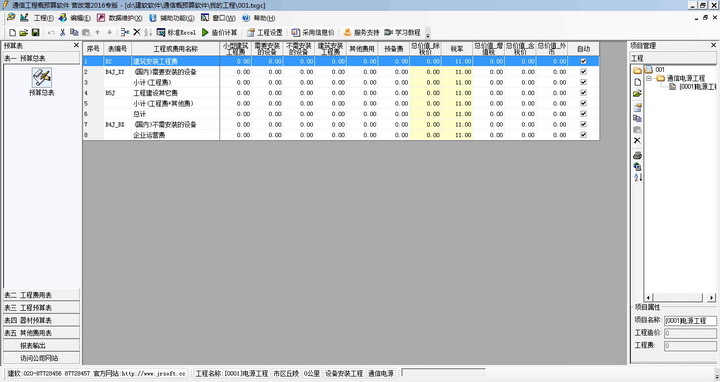Run 造价计算 from the toolbar
Viewport: 720px width, 382px height.
coord(219,33)
